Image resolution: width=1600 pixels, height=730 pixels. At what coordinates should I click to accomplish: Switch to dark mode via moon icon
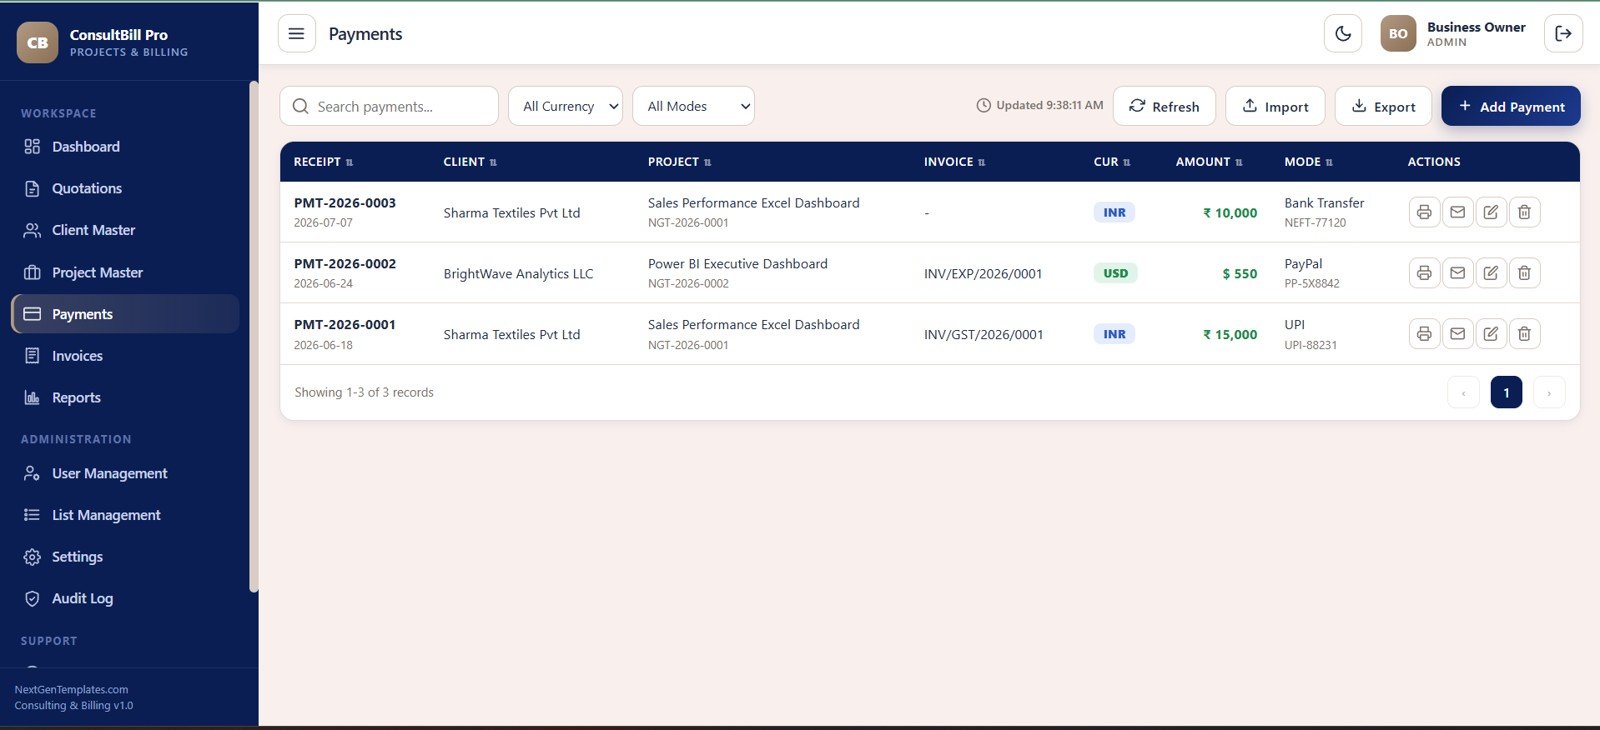click(x=1343, y=33)
